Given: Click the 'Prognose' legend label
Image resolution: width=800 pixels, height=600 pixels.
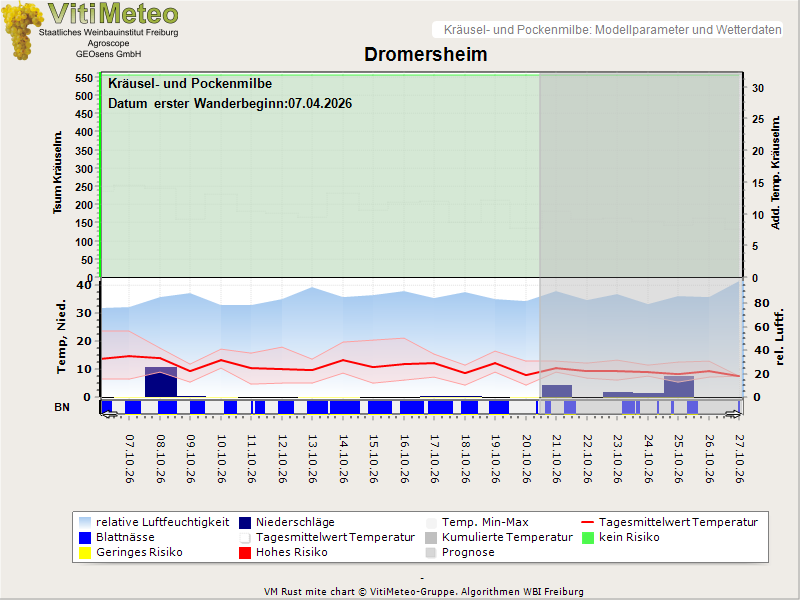Looking at the screenshot, I should [x=468, y=553].
